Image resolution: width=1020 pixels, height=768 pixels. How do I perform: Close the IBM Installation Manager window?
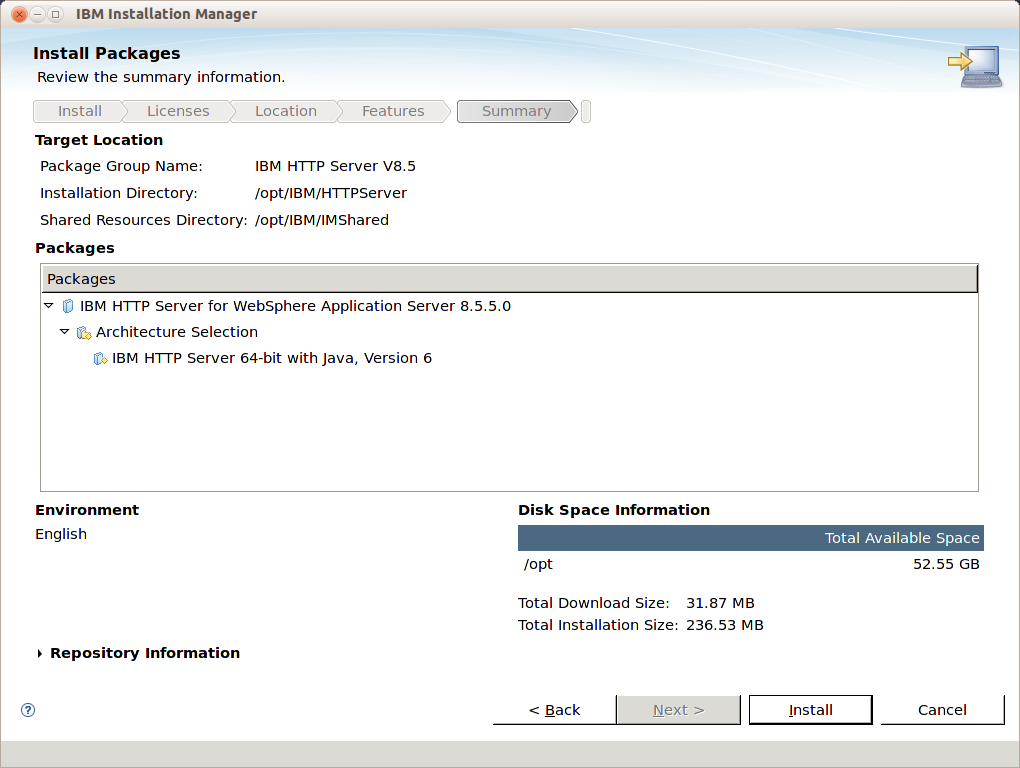coord(20,14)
